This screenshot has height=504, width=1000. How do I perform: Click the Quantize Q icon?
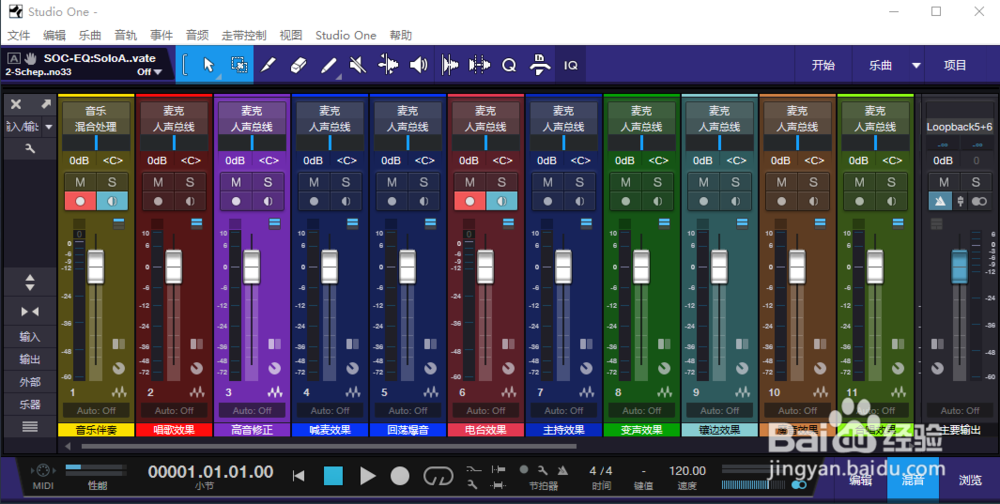point(509,65)
